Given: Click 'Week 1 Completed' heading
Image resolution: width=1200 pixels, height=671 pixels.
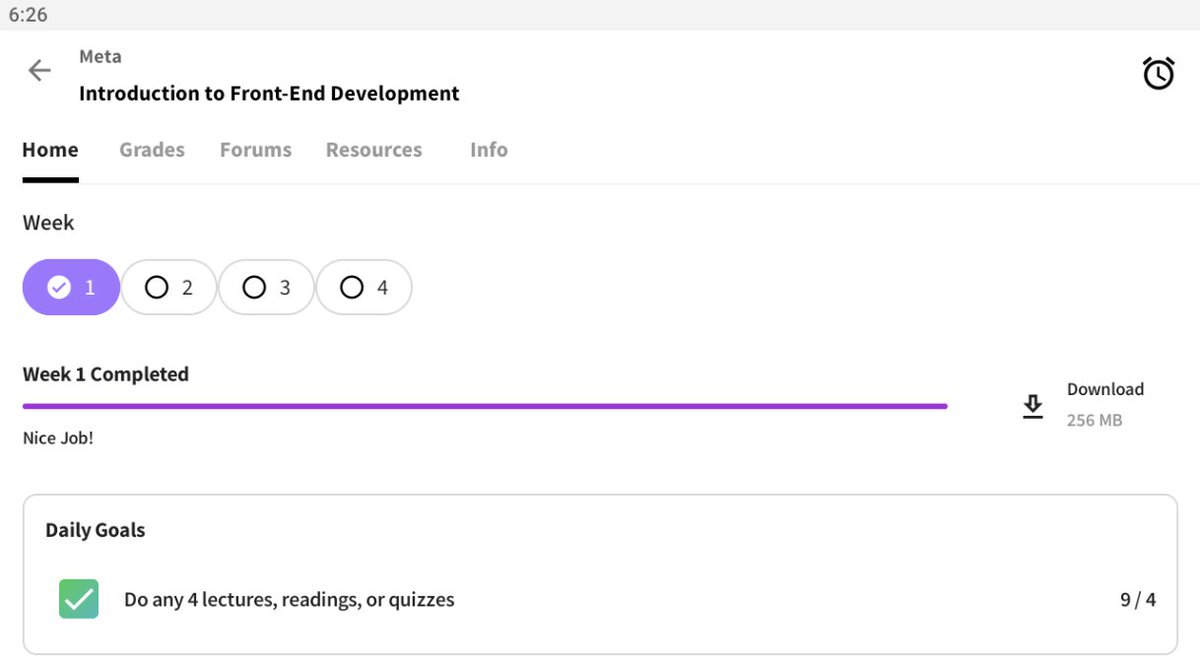Looking at the screenshot, I should pyautogui.click(x=106, y=374).
